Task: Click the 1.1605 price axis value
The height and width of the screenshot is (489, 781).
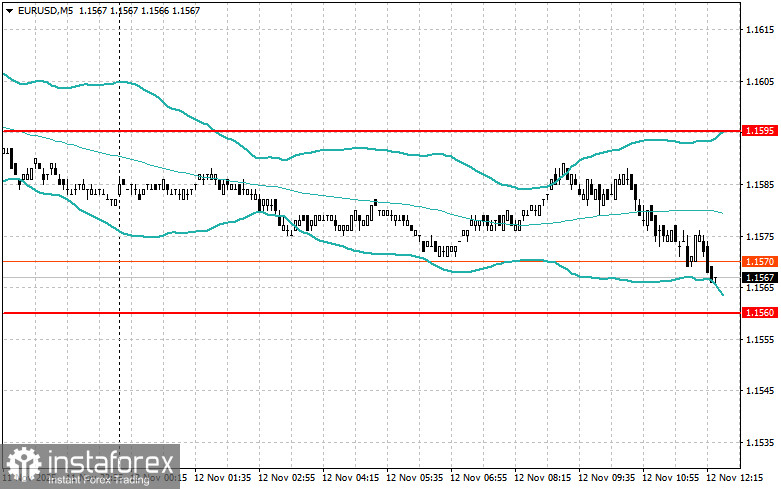Action: [x=760, y=82]
